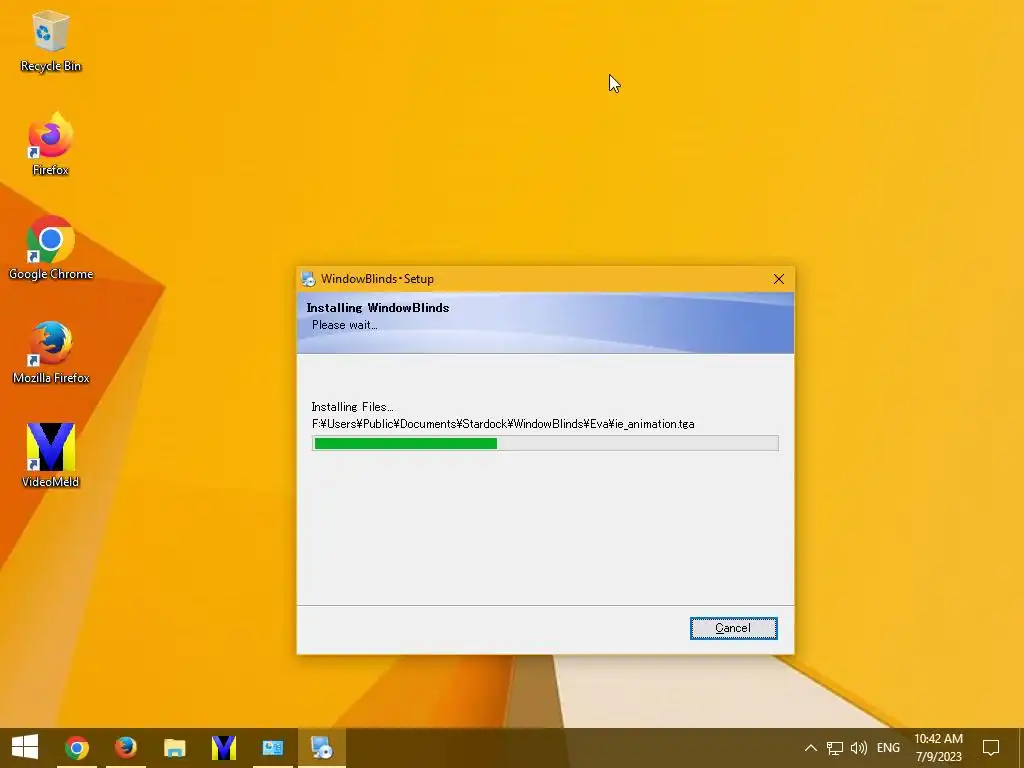Click the ENG input language indicator

tap(888, 748)
